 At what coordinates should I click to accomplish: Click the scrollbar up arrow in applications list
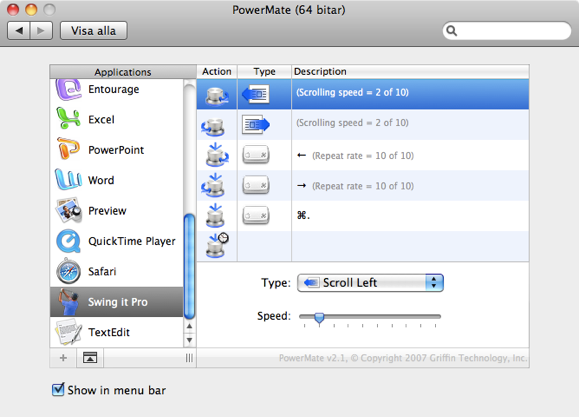coord(189,326)
